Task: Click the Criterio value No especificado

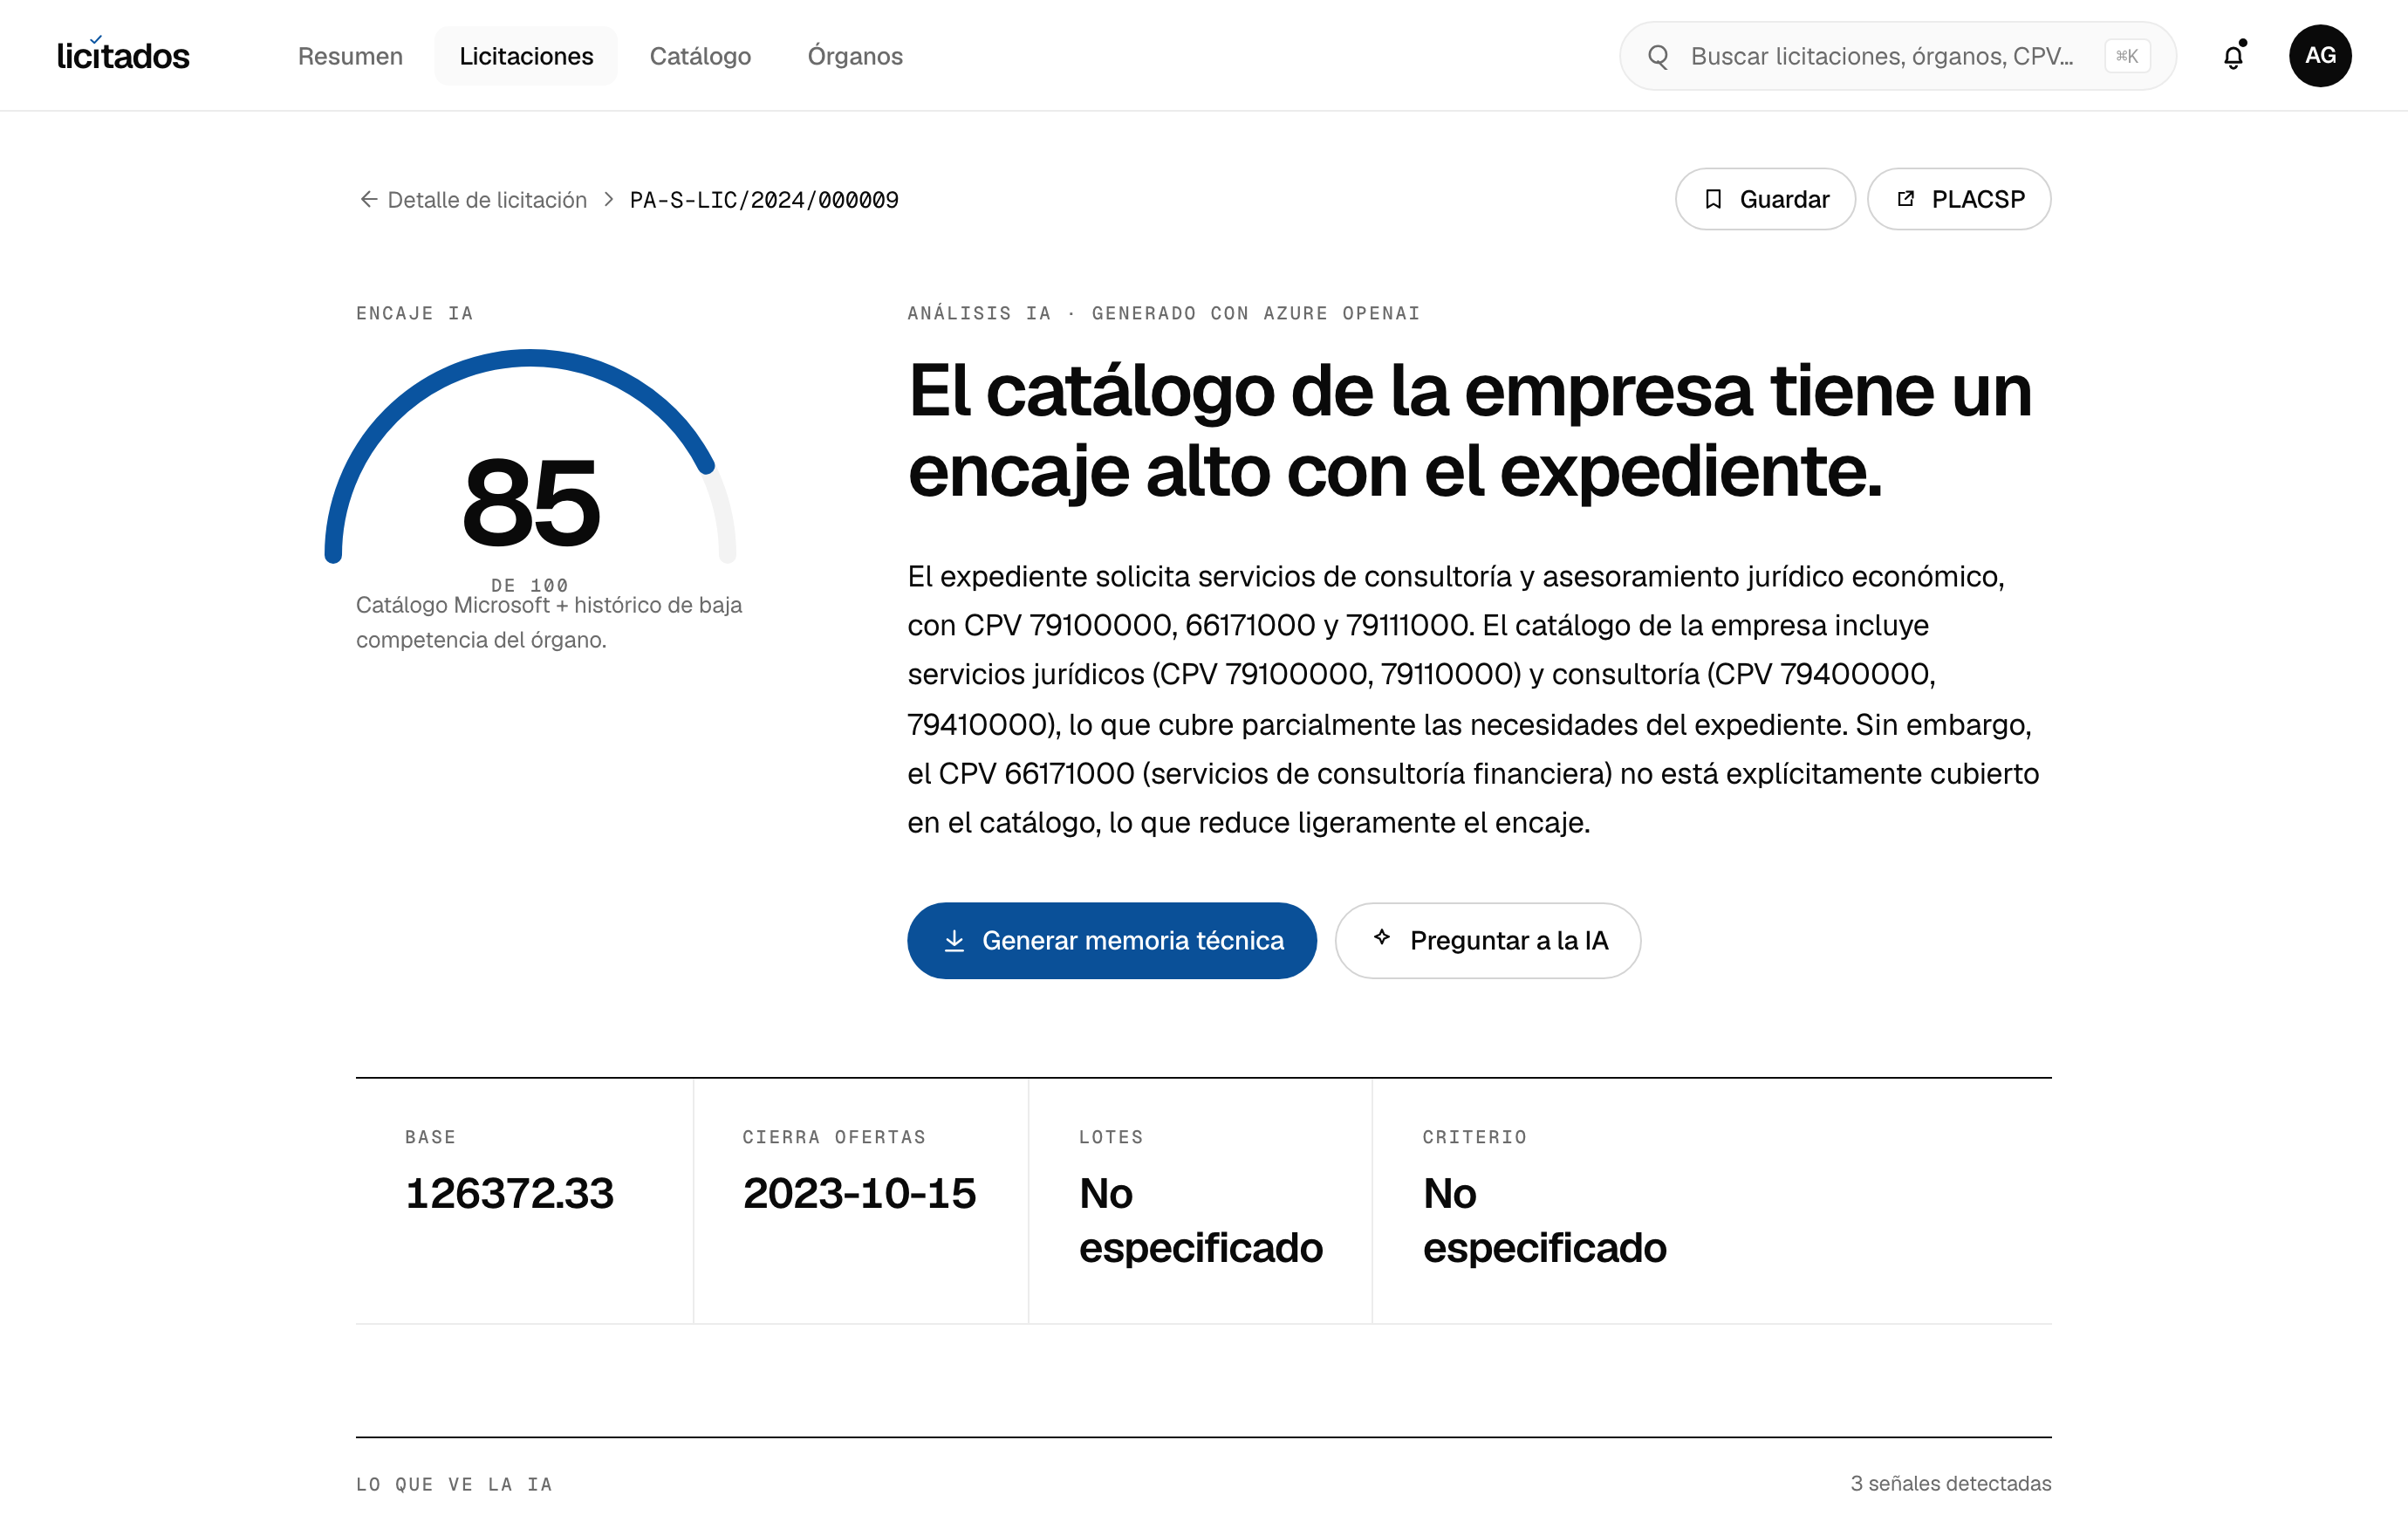Action: (1545, 1221)
